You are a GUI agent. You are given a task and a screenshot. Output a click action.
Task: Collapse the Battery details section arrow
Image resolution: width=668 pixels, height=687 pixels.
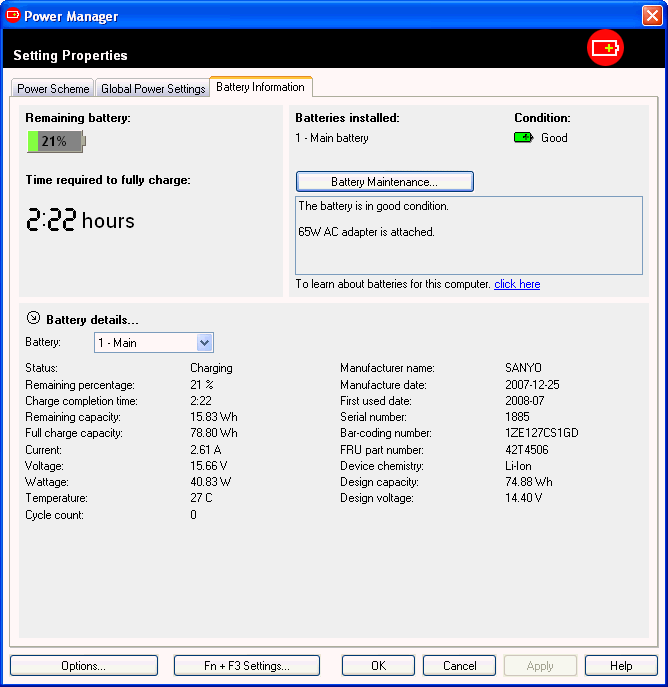pyautogui.click(x=33, y=319)
